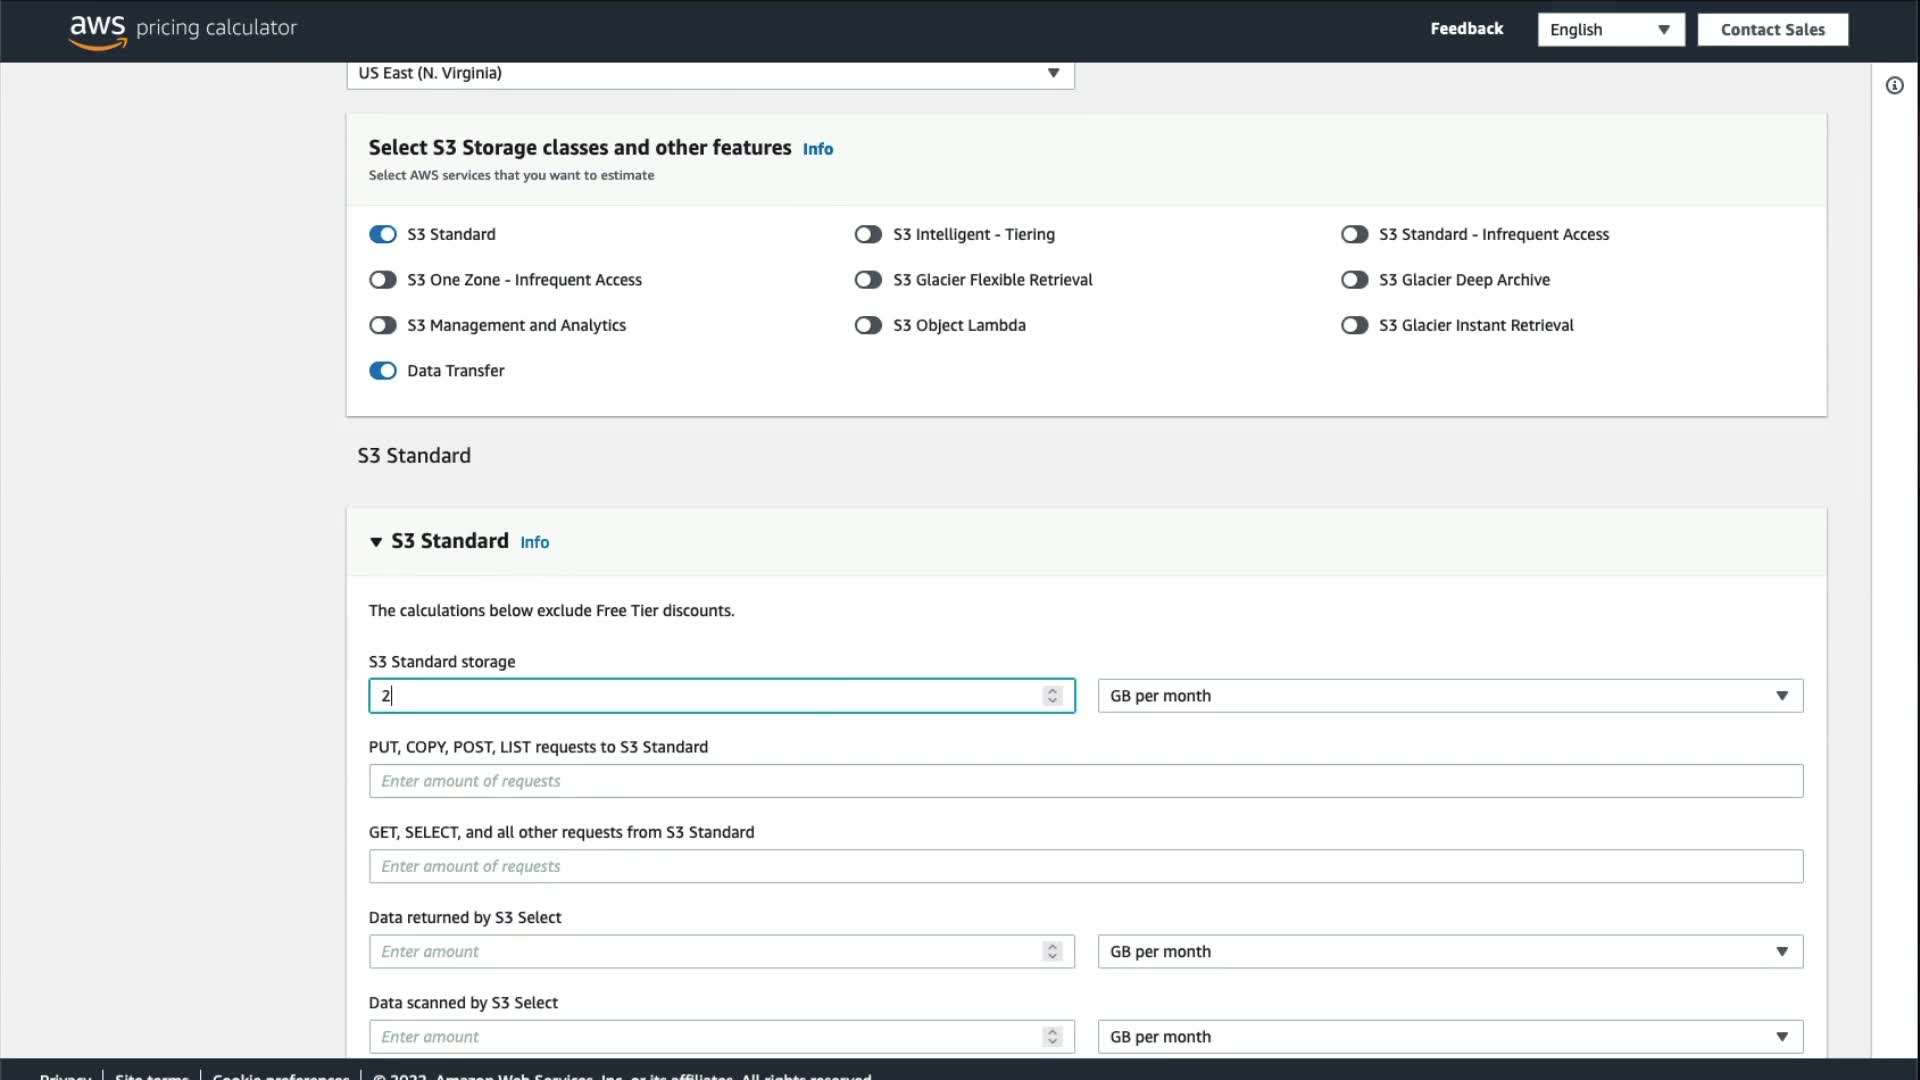Viewport: 1920px width, 1080px height.
Task: Open the S3 Standard storage unit dropdown
Action: [1449, 696]
